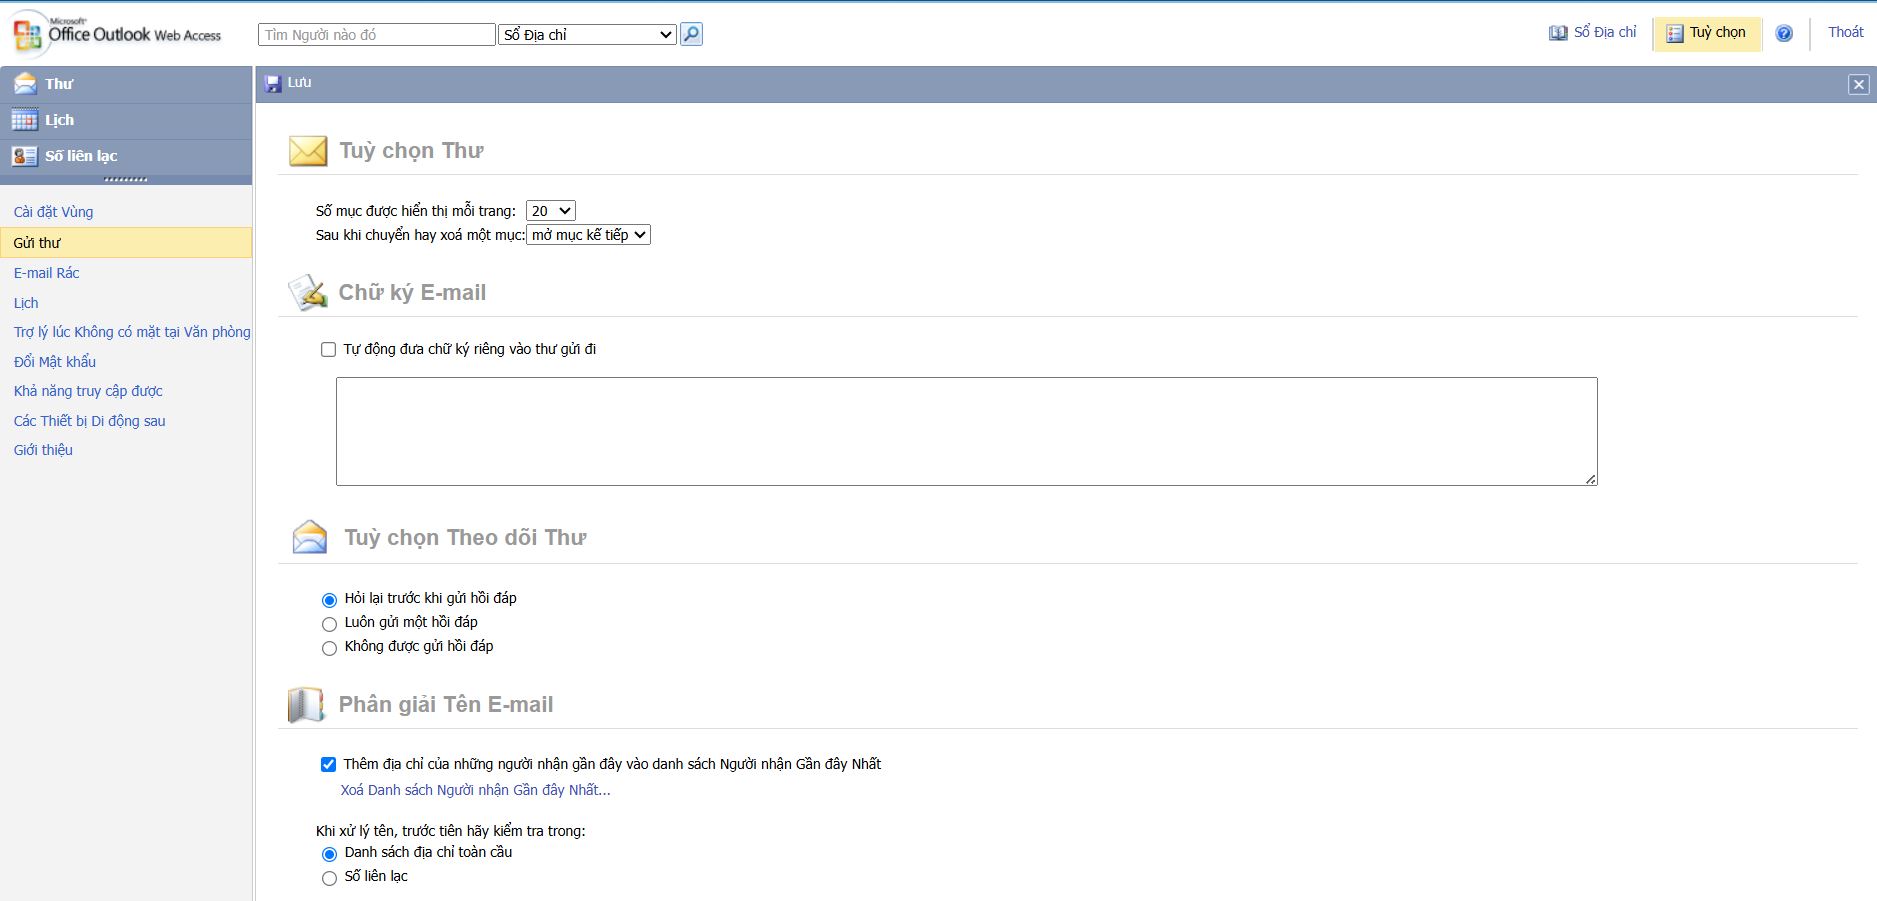Image resolution: width=1877 pixels, height=901 pixels.
Task: Select 'Luôn gửi một hồi đáp' radio option
Action: point(329,623)
